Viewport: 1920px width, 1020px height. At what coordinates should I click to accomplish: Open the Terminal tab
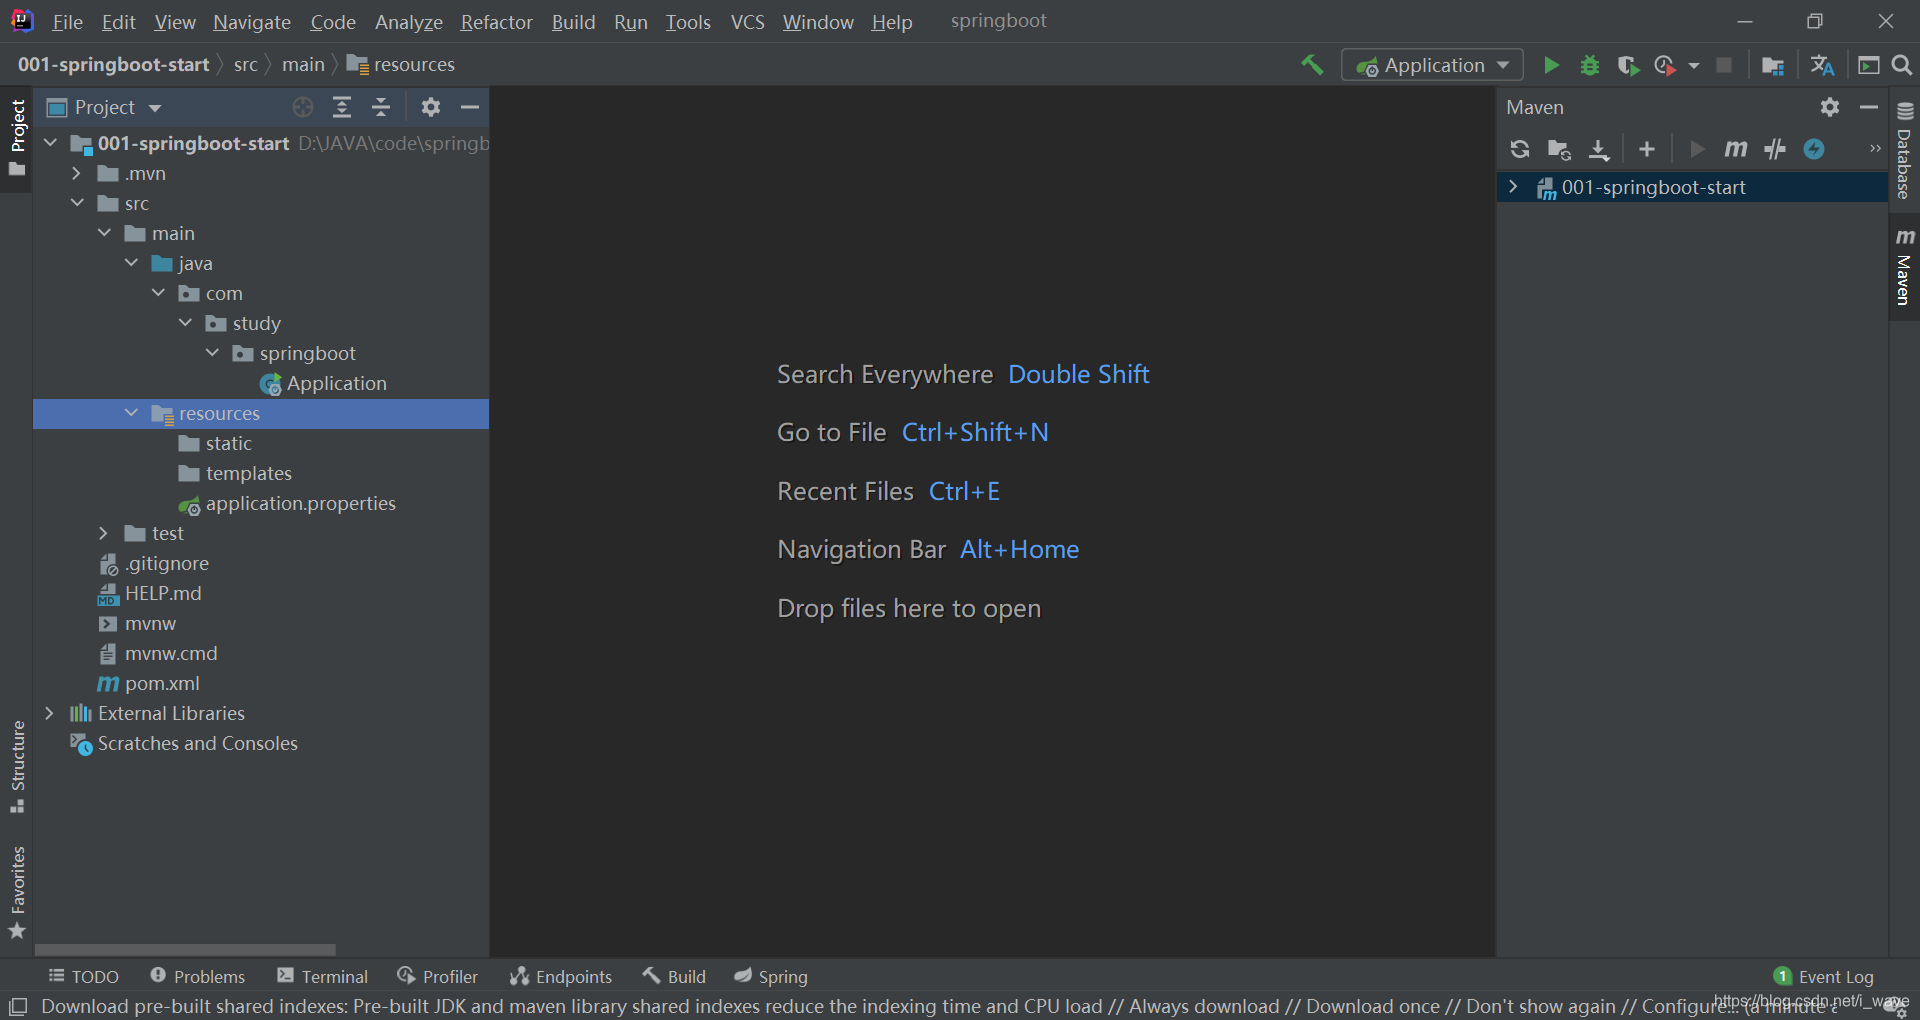point(323,977)
